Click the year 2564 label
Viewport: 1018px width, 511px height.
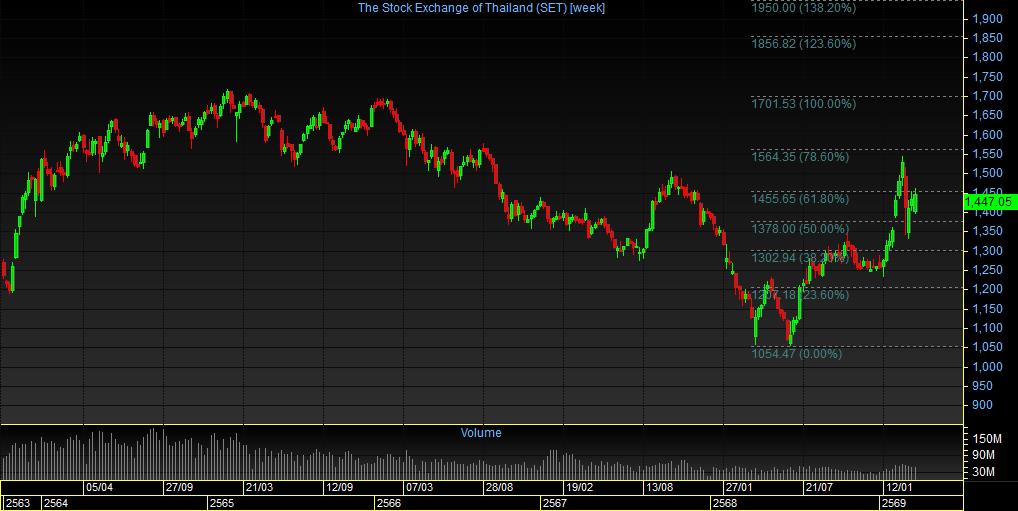[x=56, y=503]
